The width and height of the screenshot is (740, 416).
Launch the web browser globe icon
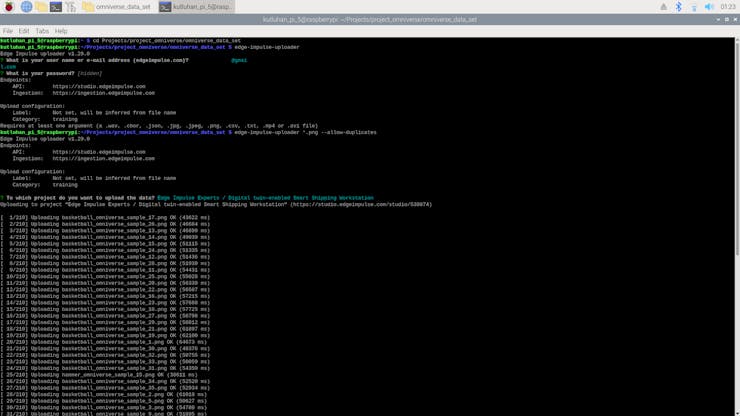pyautogui.click(x=26, y=7)
